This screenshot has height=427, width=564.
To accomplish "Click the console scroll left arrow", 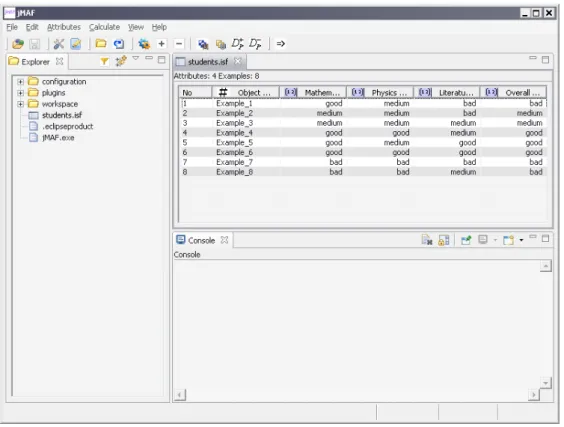I will [x=180, y=395].
